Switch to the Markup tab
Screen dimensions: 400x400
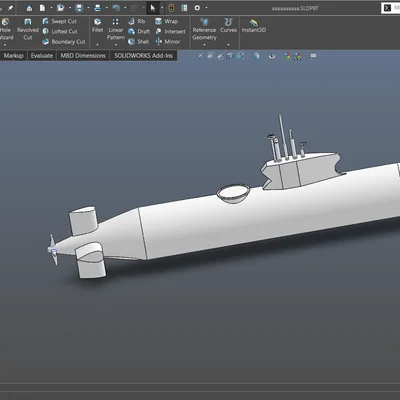(x=13, y=56)
